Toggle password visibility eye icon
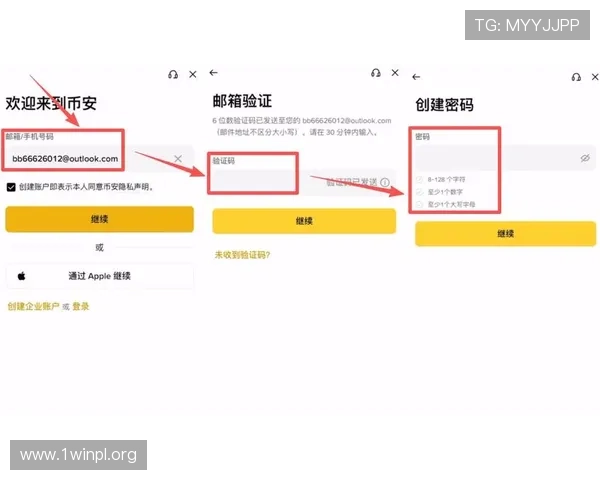 coord(585,158)
